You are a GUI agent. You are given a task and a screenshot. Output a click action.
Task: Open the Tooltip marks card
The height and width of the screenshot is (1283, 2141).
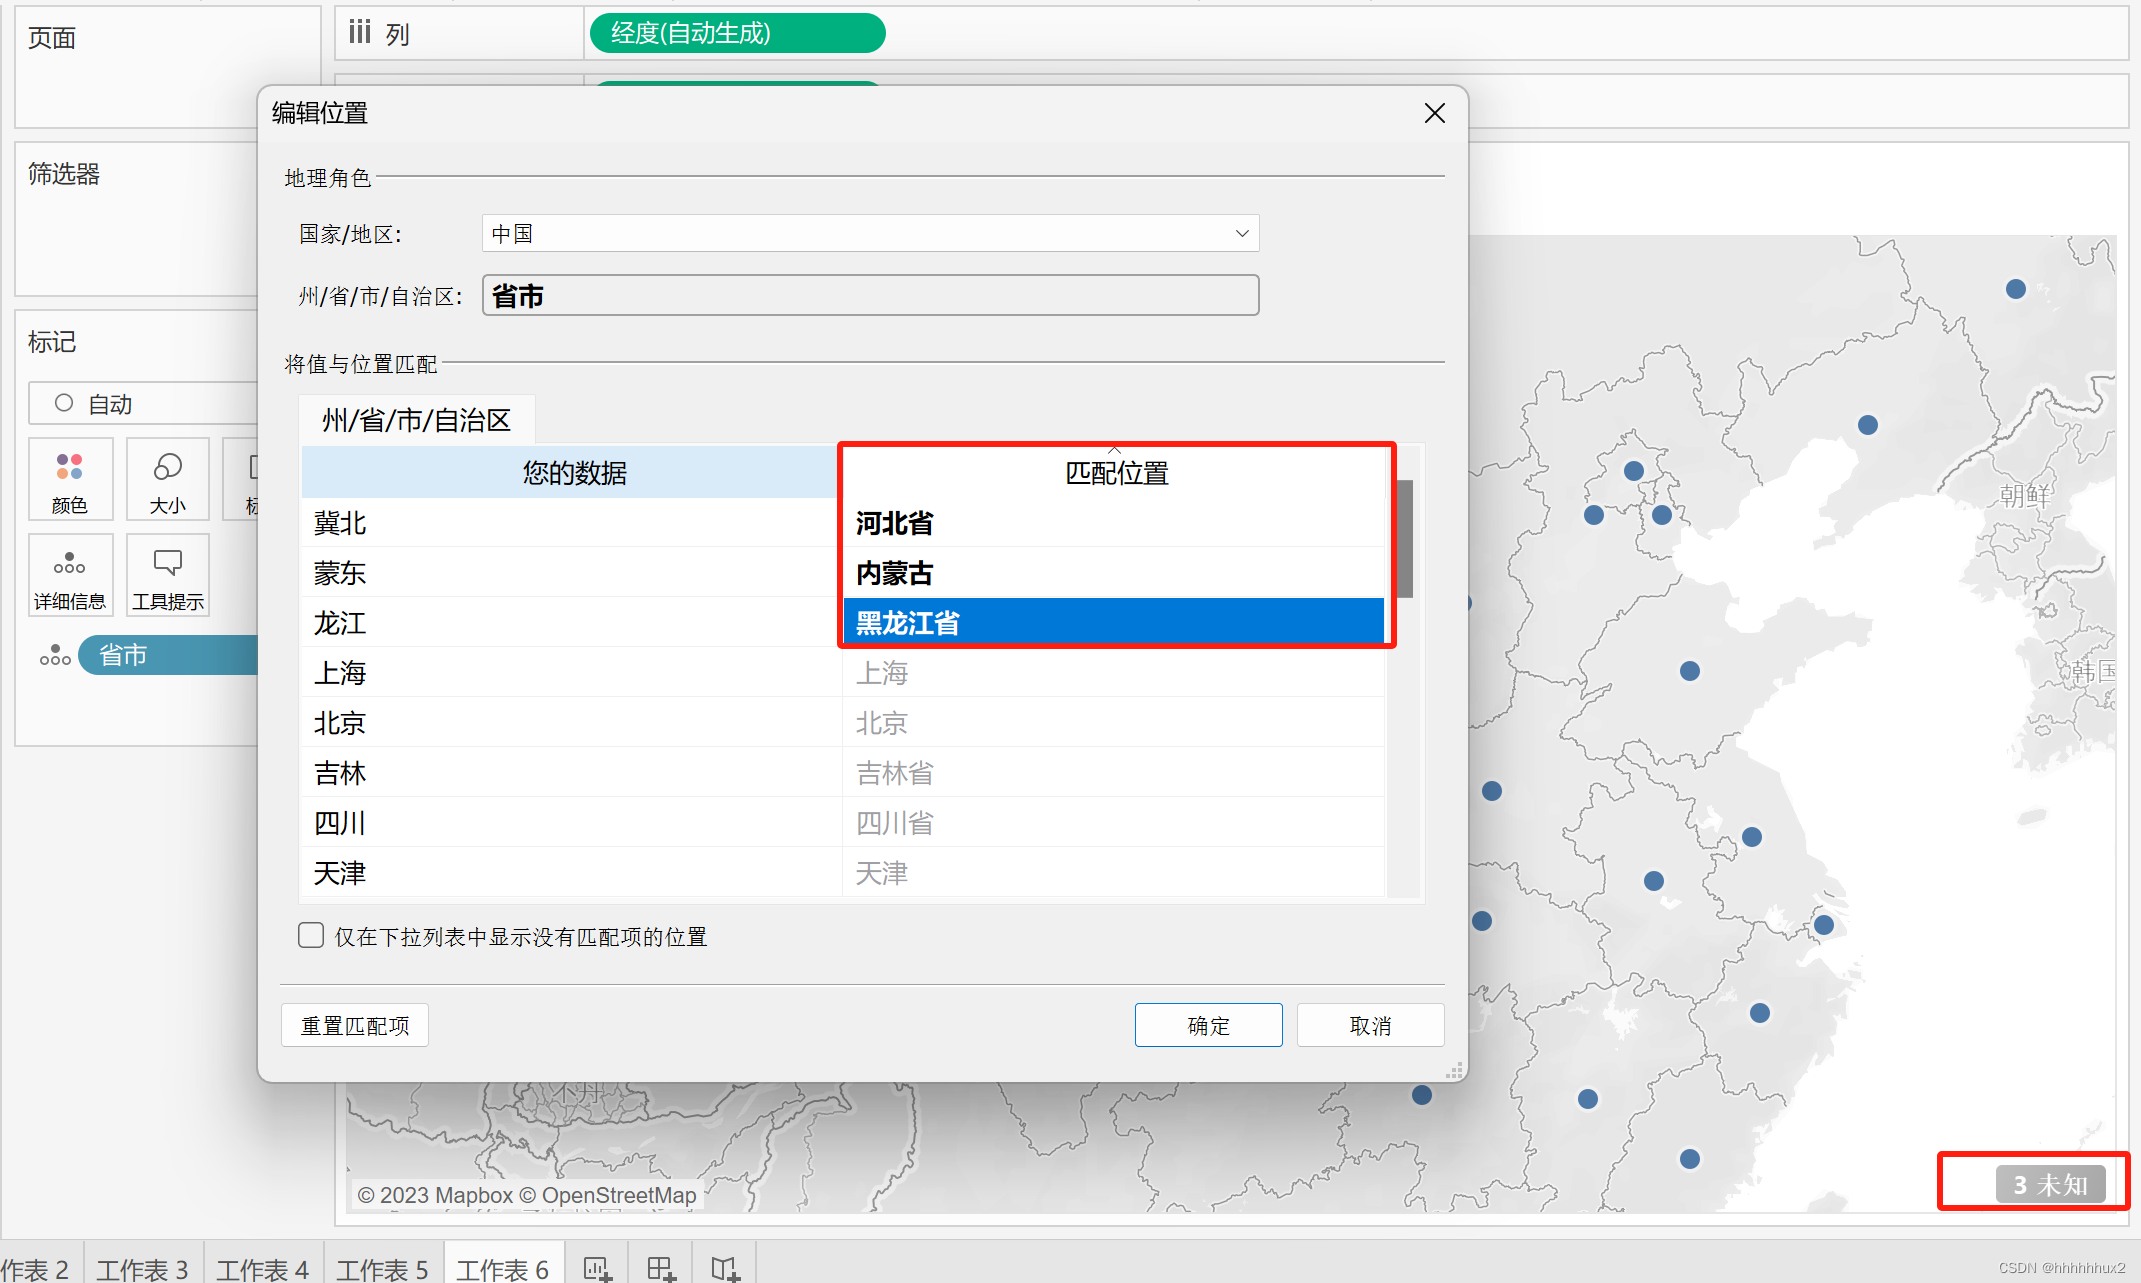pyautogui.click(x=167, y=576)
